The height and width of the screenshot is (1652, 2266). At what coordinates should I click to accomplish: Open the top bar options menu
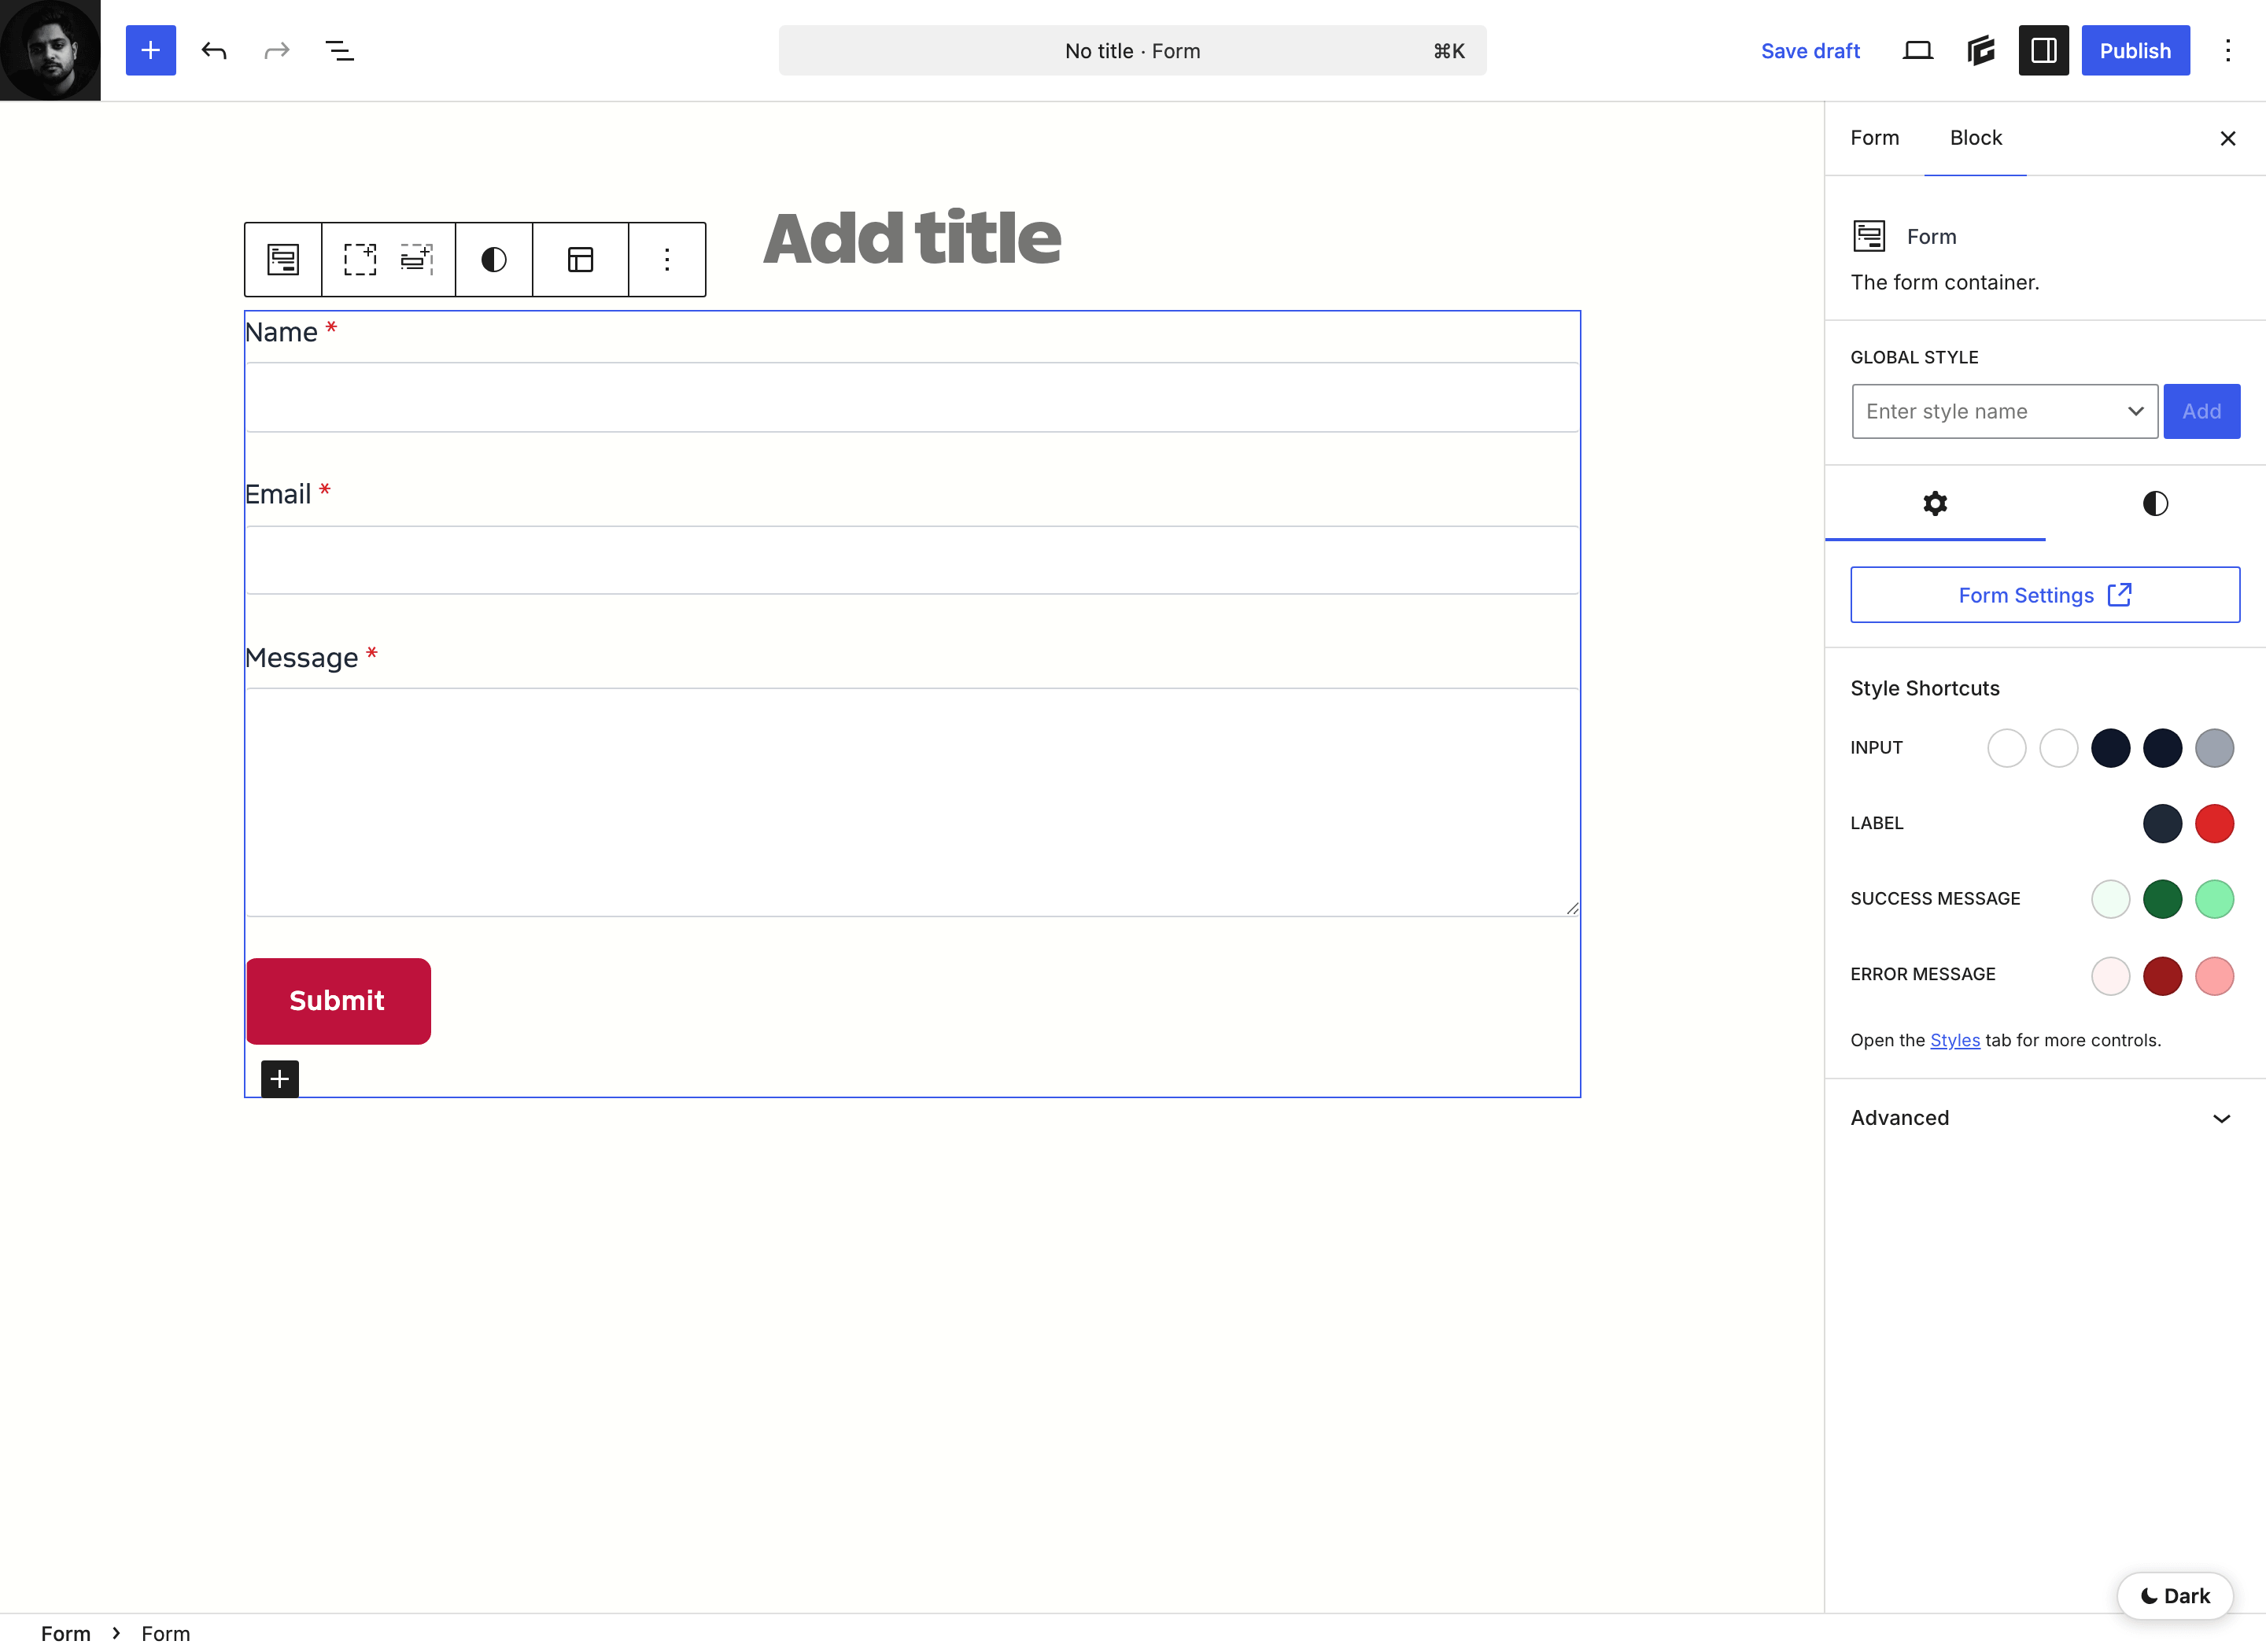tap(2228, 50)
